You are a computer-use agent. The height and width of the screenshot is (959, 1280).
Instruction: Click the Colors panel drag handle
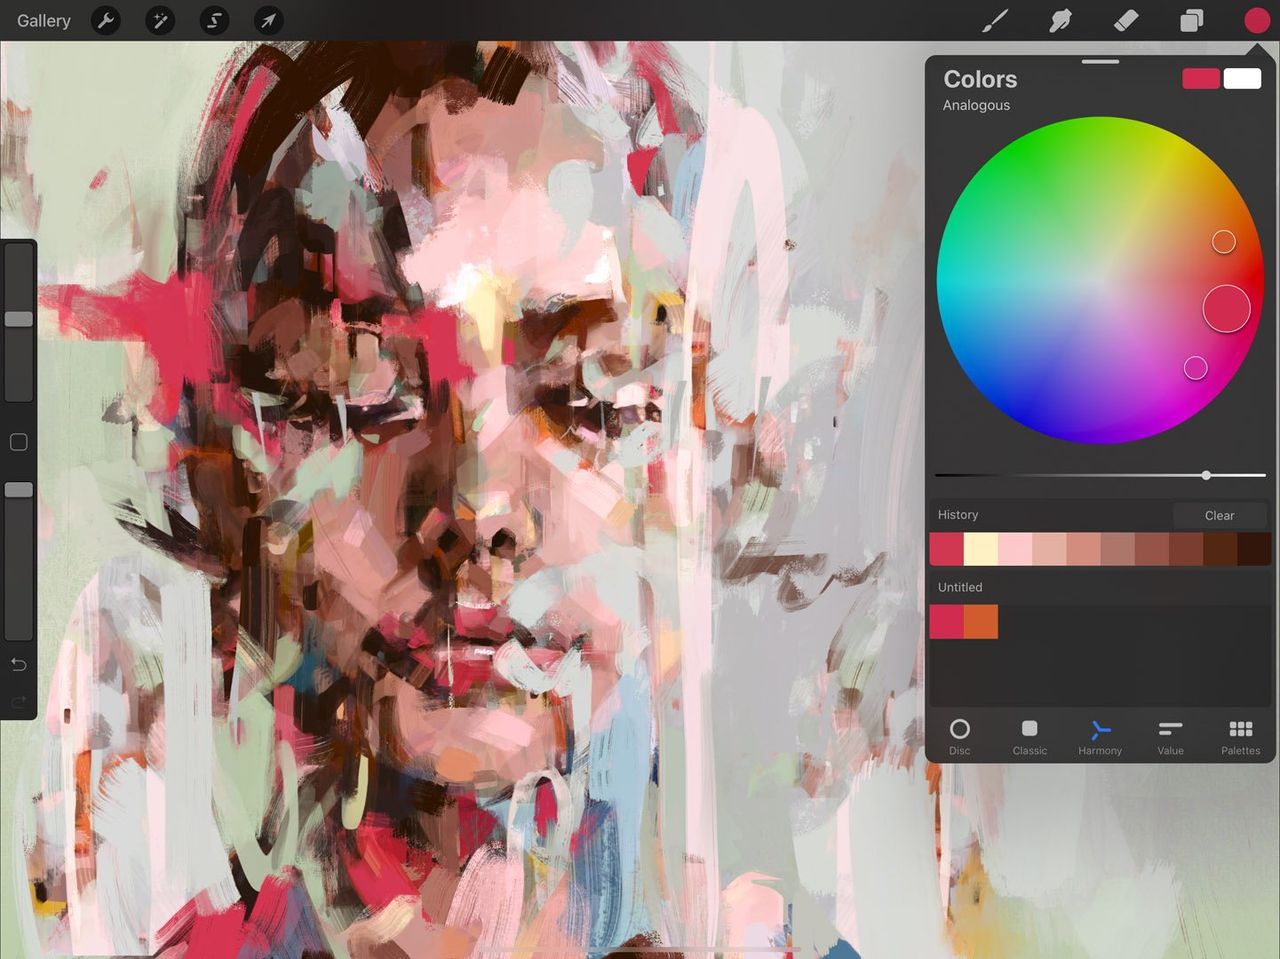tap(1100, 62)
